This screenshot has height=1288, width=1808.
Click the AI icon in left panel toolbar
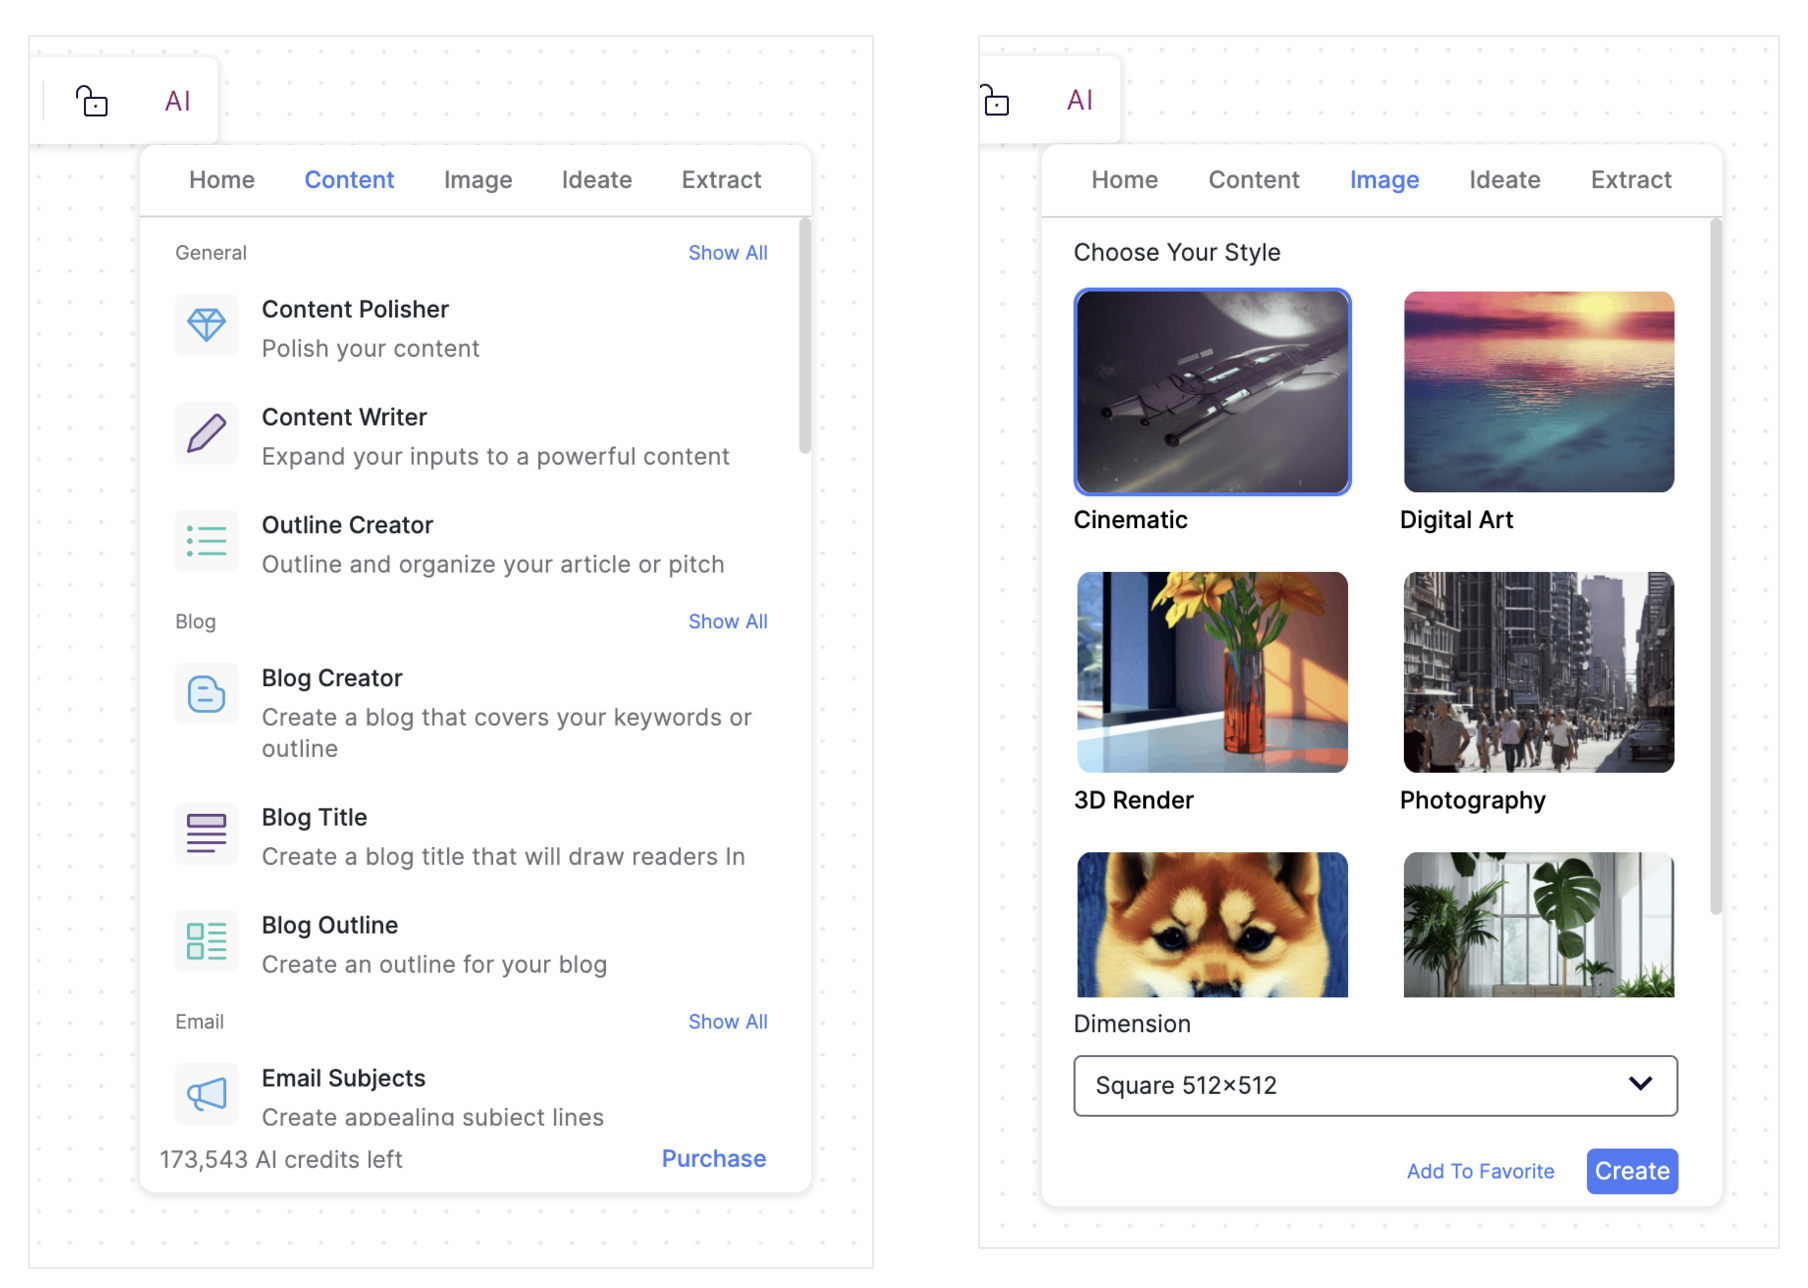178,101
